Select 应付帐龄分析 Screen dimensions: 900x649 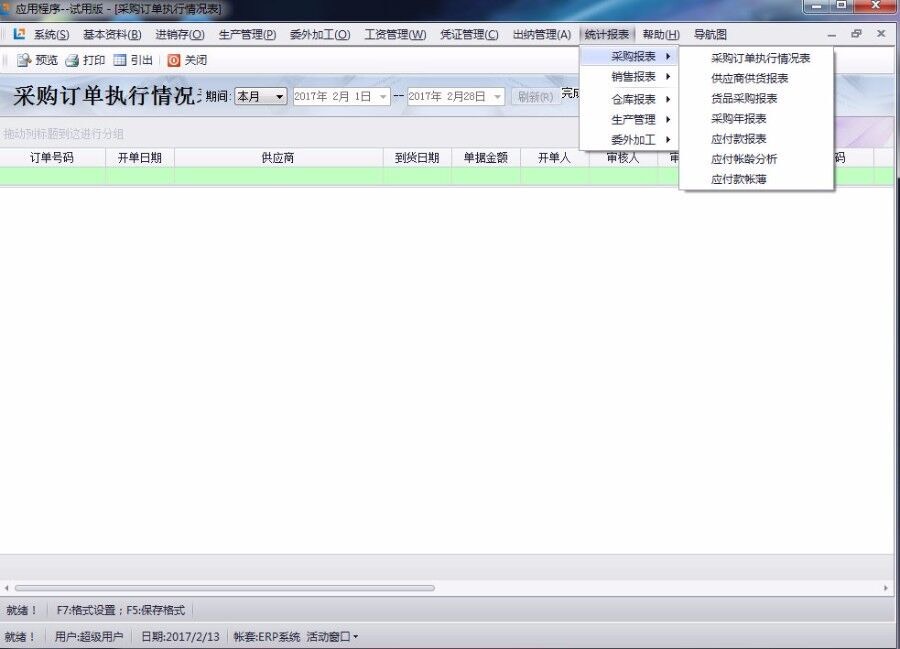tap(744, 159)
